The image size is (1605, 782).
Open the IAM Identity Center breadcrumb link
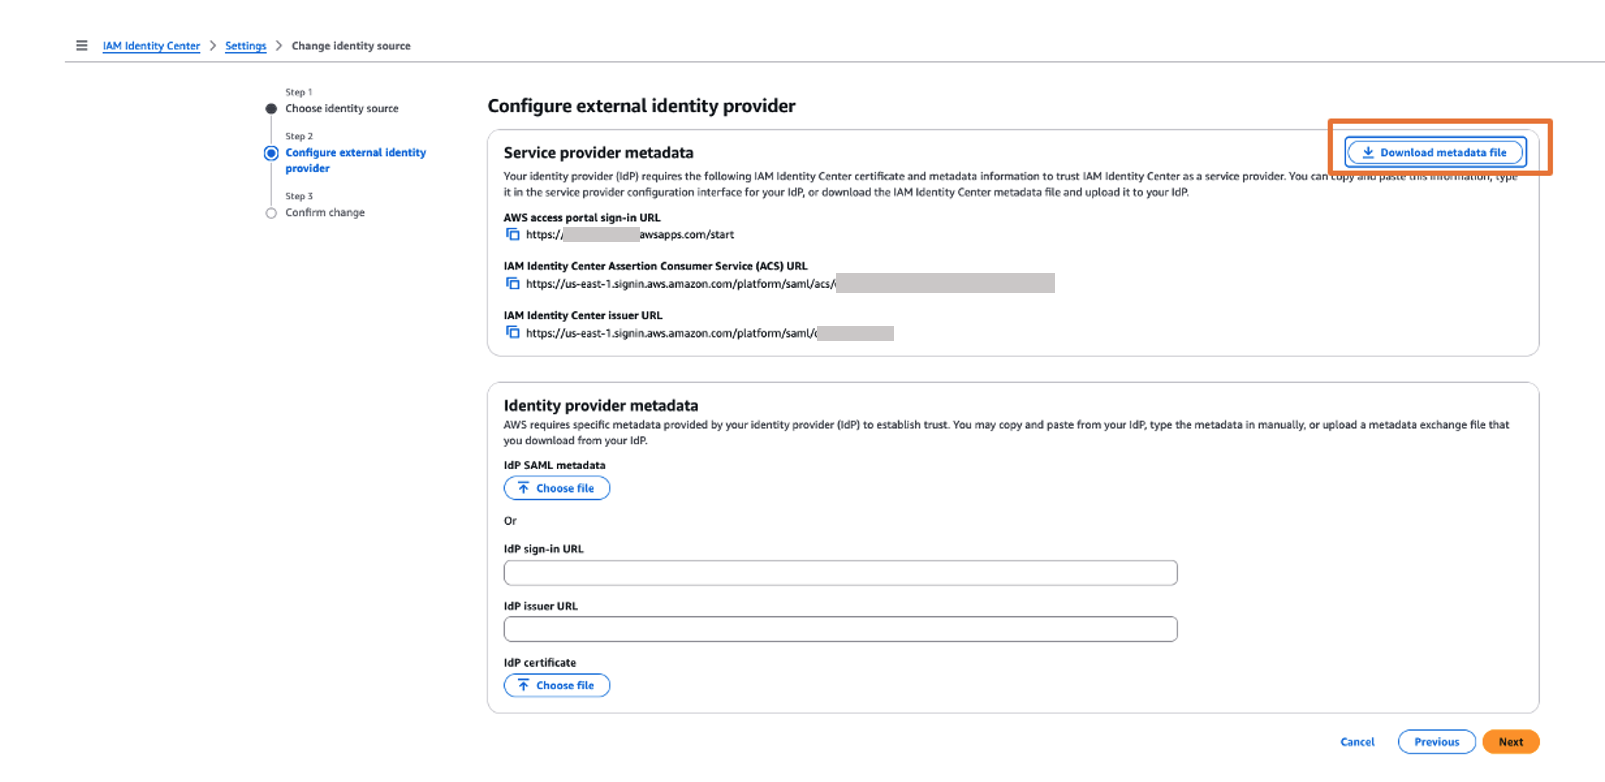[x=151, y=45]
